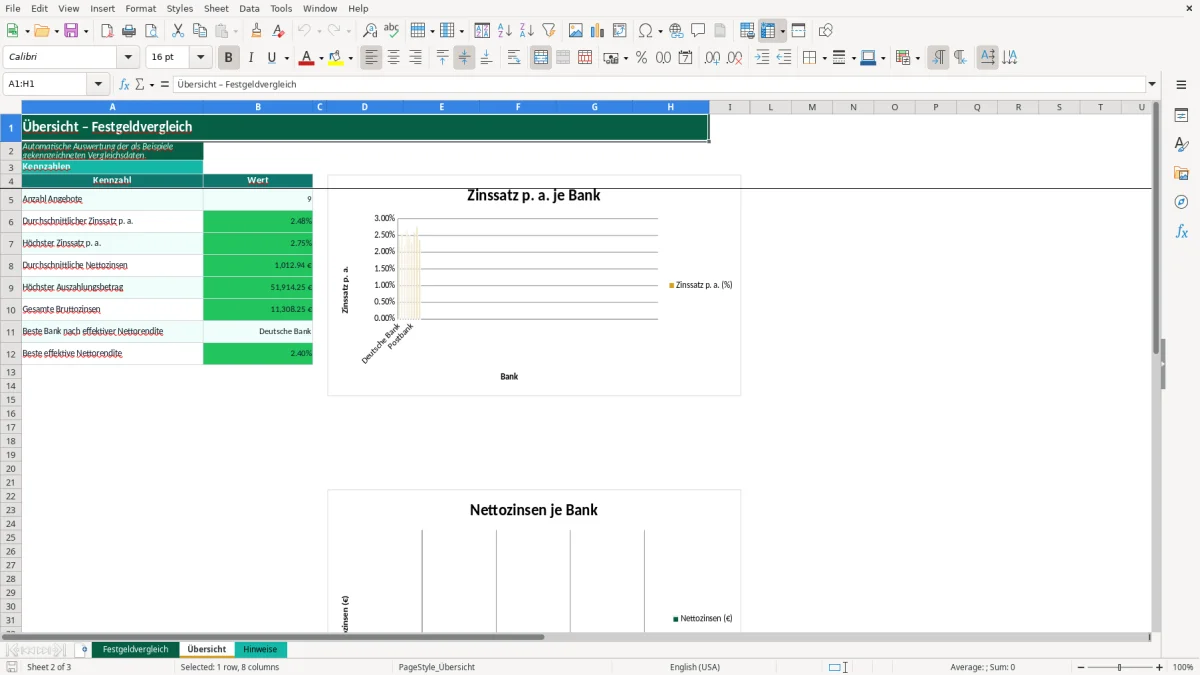Toggle Print Preview
The image size is (1200, 675).
tap(151, 31)
